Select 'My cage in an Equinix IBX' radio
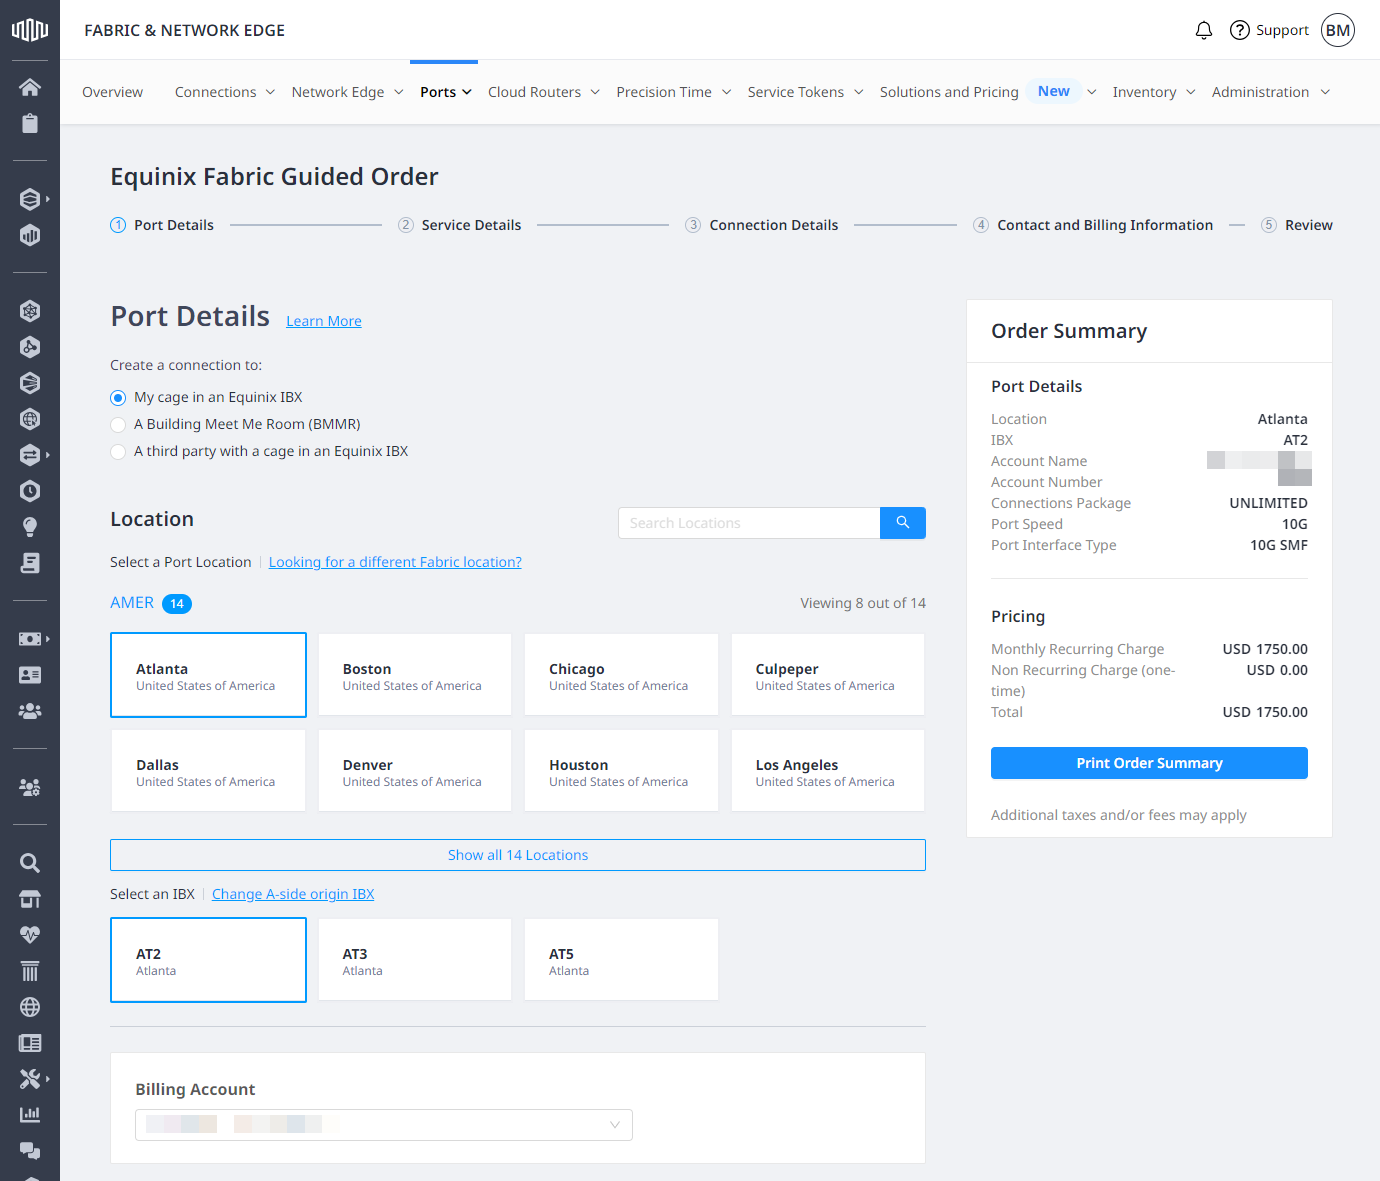This screenshot has width=1380, height=1181. click(118, 398)
